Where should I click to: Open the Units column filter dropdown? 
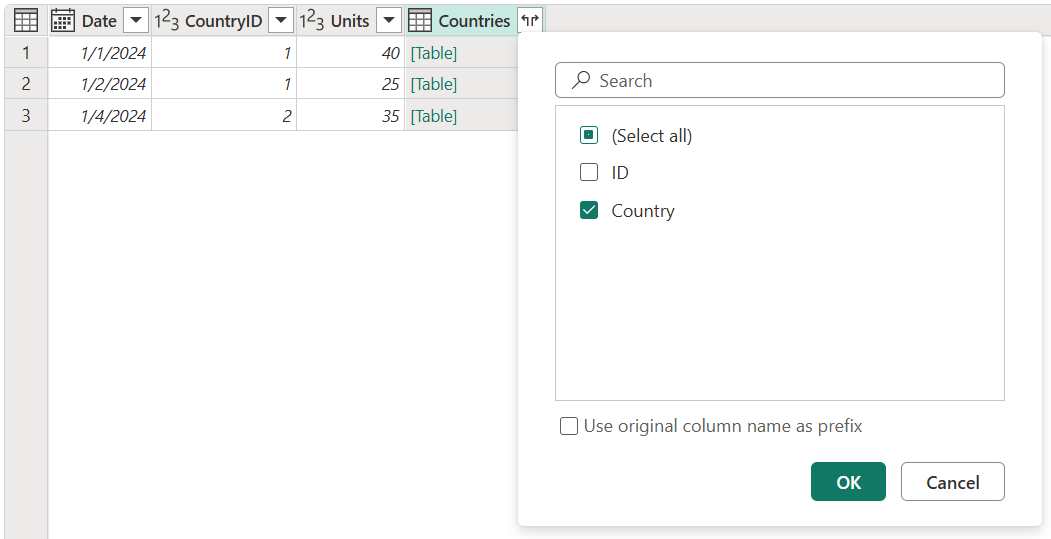pyautogui.click(x=389, y=21)
